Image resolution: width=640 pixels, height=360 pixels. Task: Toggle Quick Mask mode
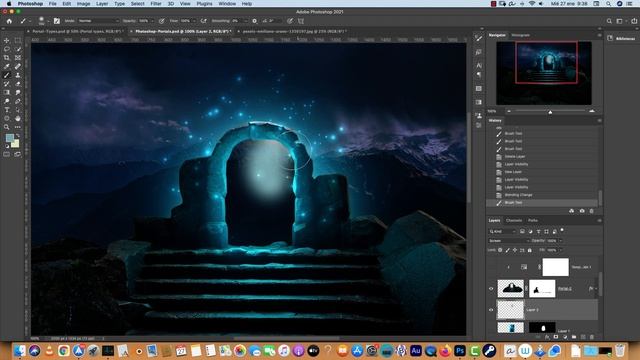click(x=7, y=154)
